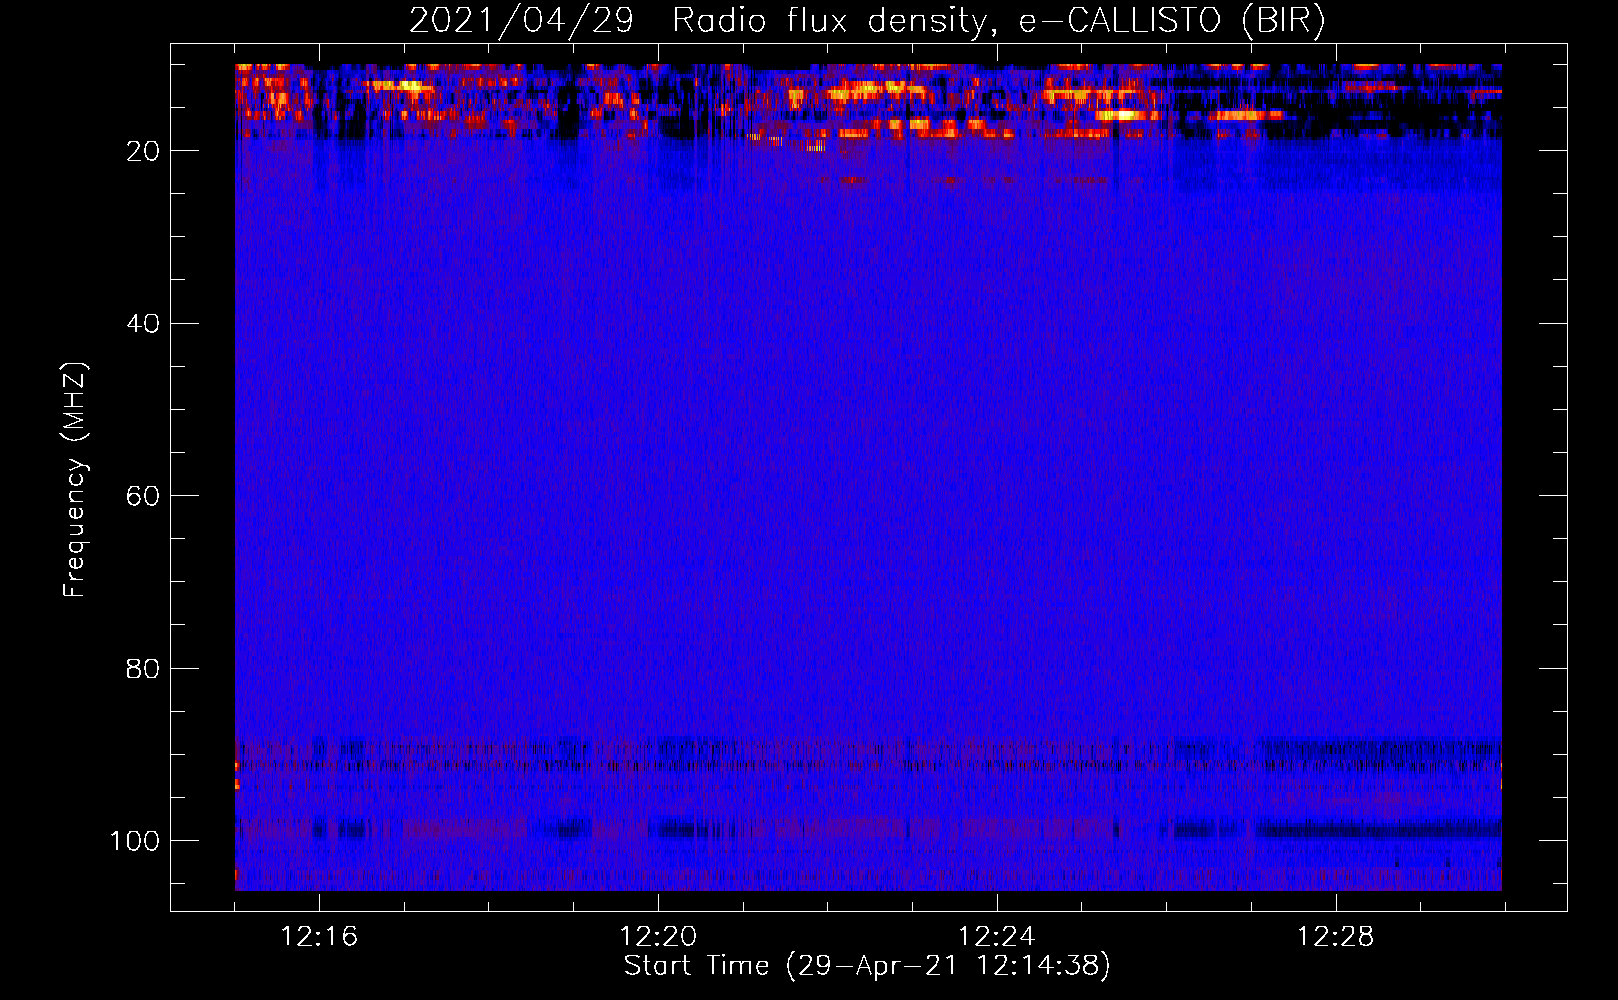Click the 'Frequency (MHZ)' axis label

pyautogui.click(x=75, y=479)
